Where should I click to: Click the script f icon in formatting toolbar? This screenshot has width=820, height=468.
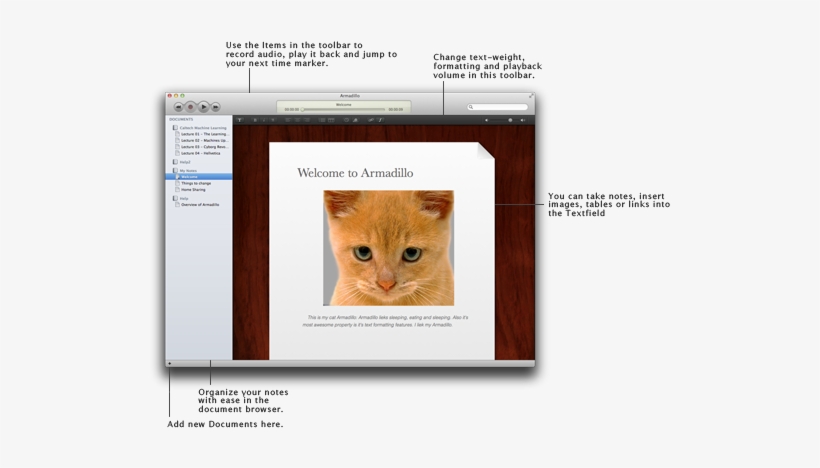click(x=380, y=120)
